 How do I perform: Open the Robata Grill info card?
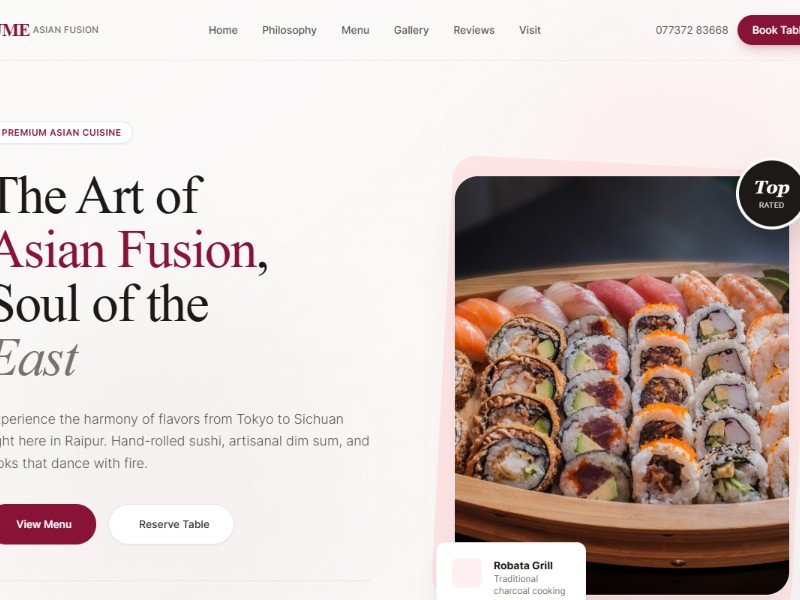[511, 571]
